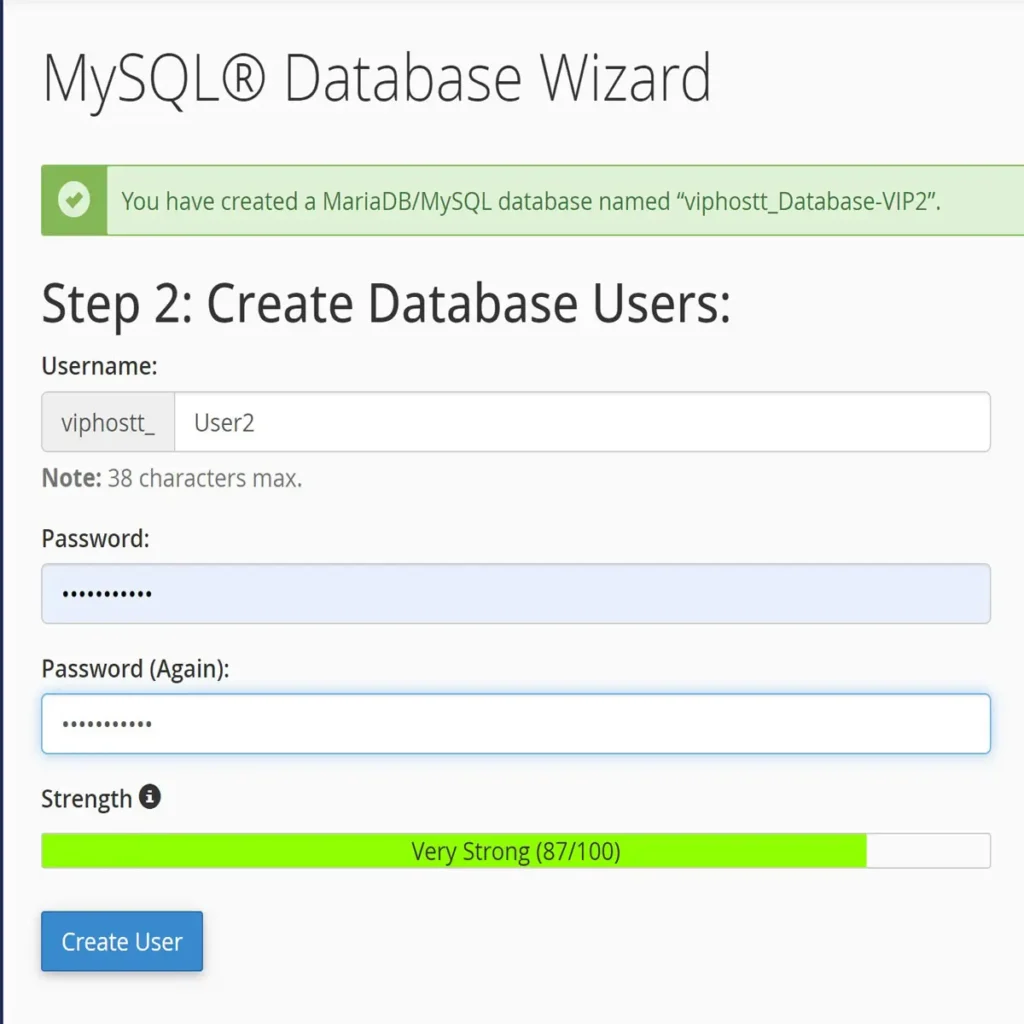Click the viphostt_ username prefix box
Image resolution: width=1024 pixels, height=1024 pixels.
point(108,422)
